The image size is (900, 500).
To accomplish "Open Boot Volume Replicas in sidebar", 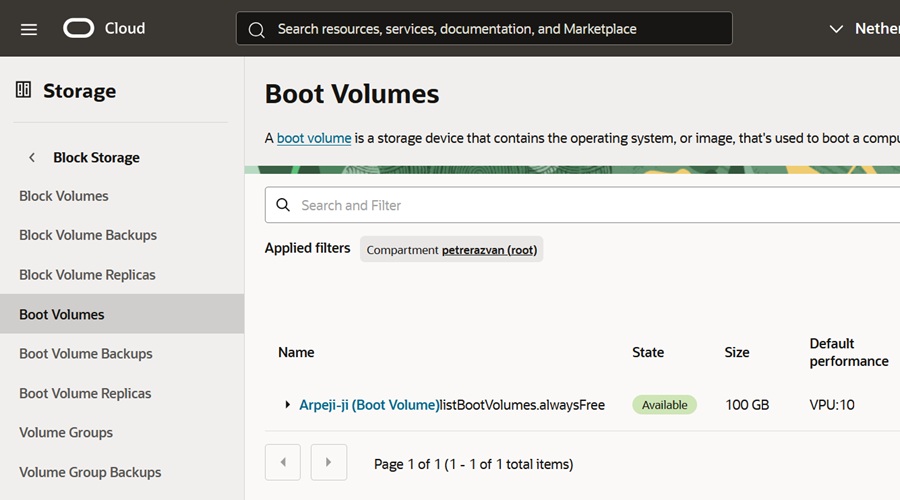I will 85,393.
